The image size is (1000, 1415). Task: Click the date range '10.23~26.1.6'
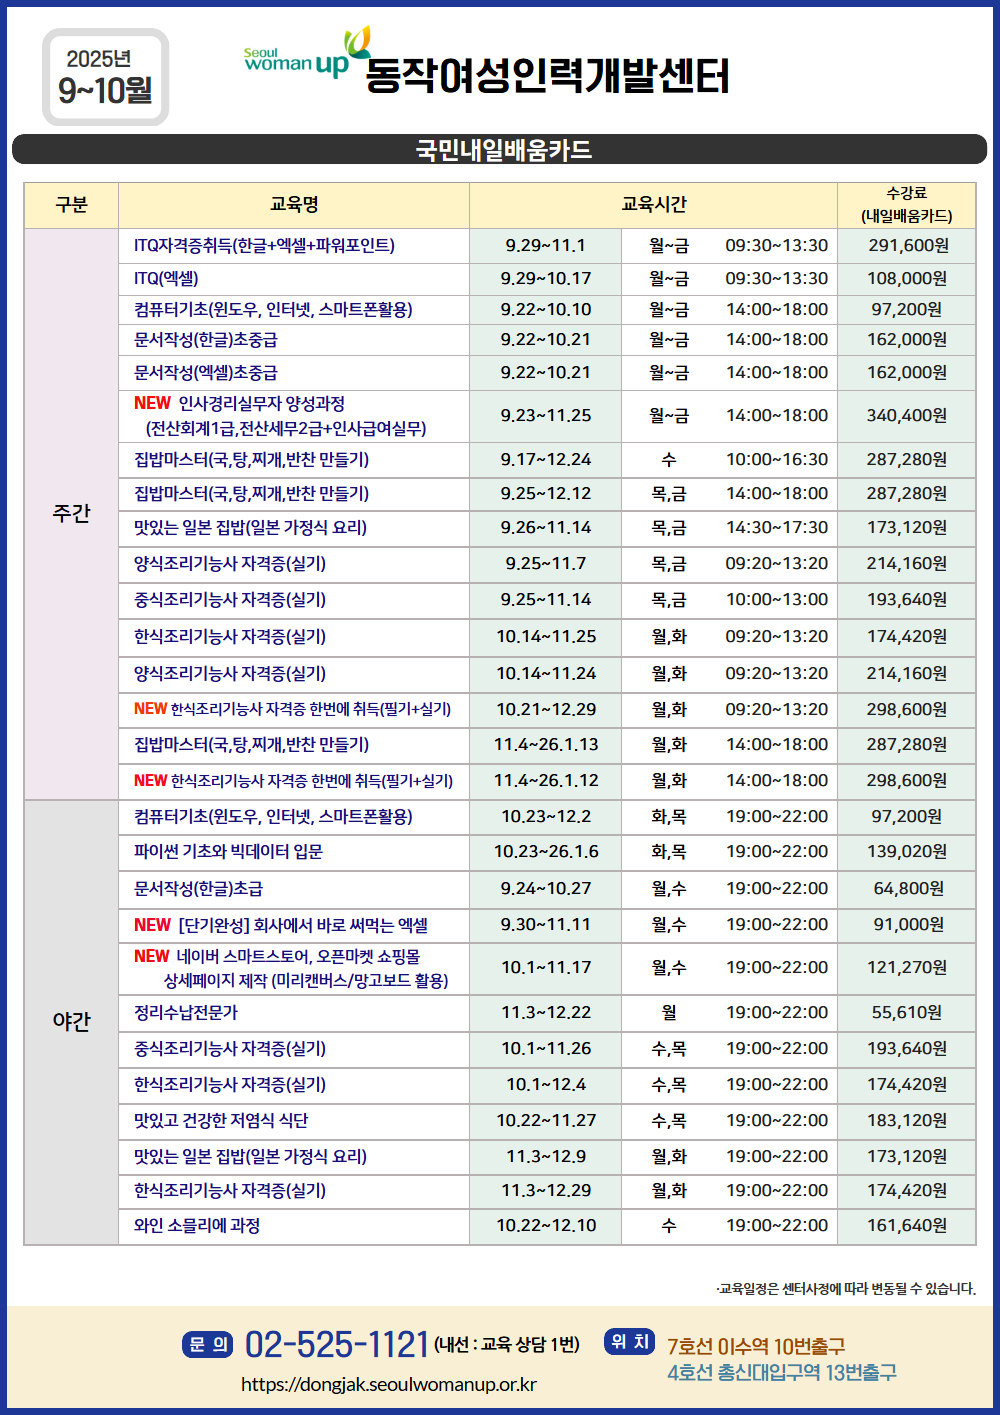coord(546,852)
